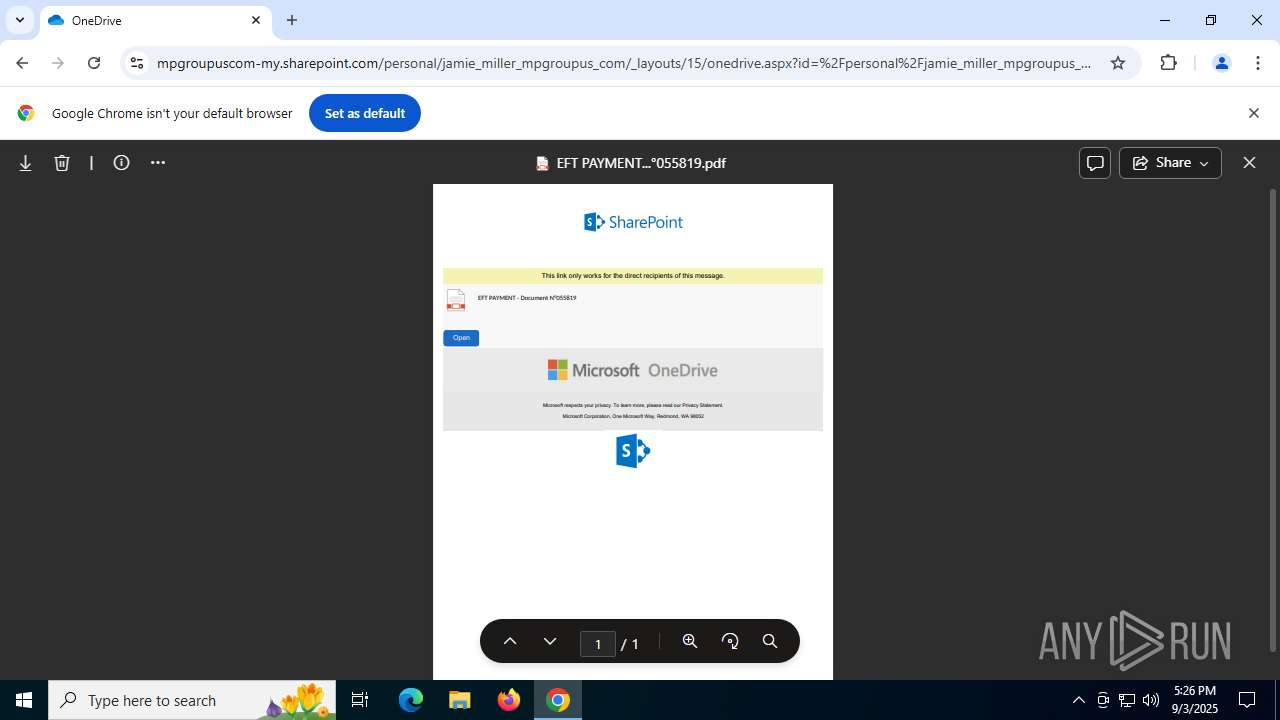The height and width of the screenshot is (720, 1280).
Task: Launch Microsoft Edge from taskbar
Action: (411, 700)
